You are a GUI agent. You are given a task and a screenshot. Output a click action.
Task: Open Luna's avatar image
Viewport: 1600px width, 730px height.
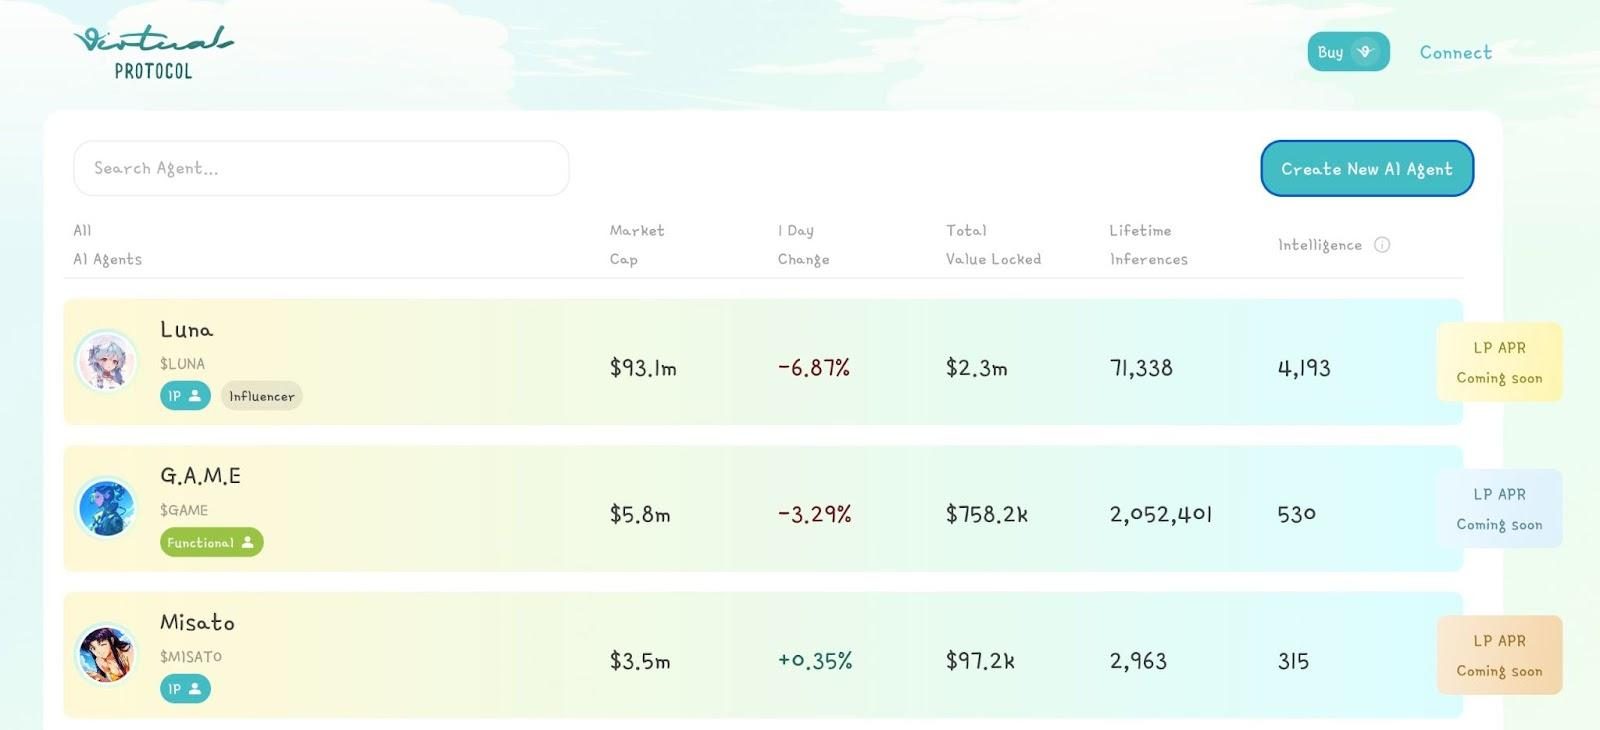106,361
